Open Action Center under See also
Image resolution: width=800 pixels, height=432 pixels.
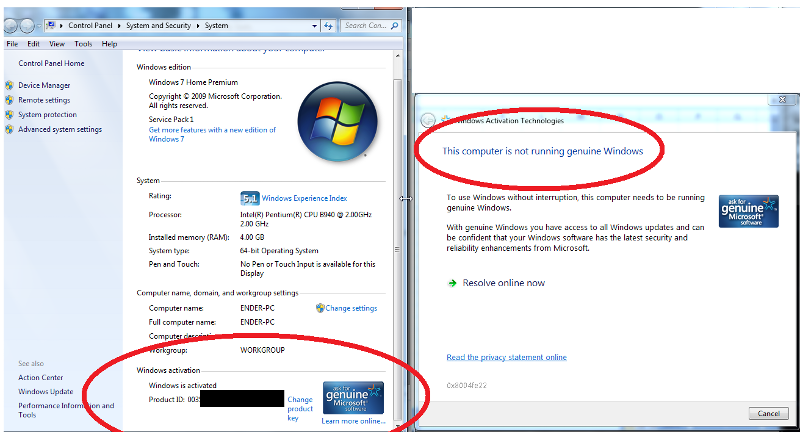40,377
